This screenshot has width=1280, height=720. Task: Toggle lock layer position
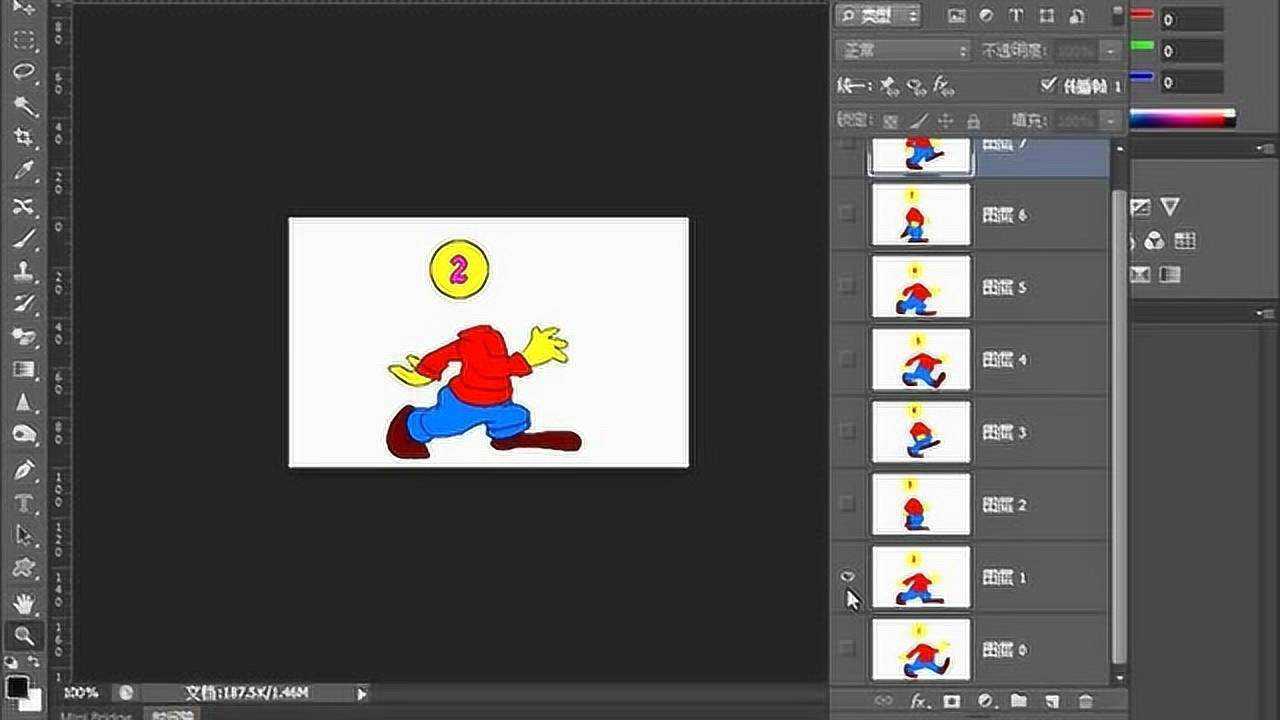click(946, 121)
